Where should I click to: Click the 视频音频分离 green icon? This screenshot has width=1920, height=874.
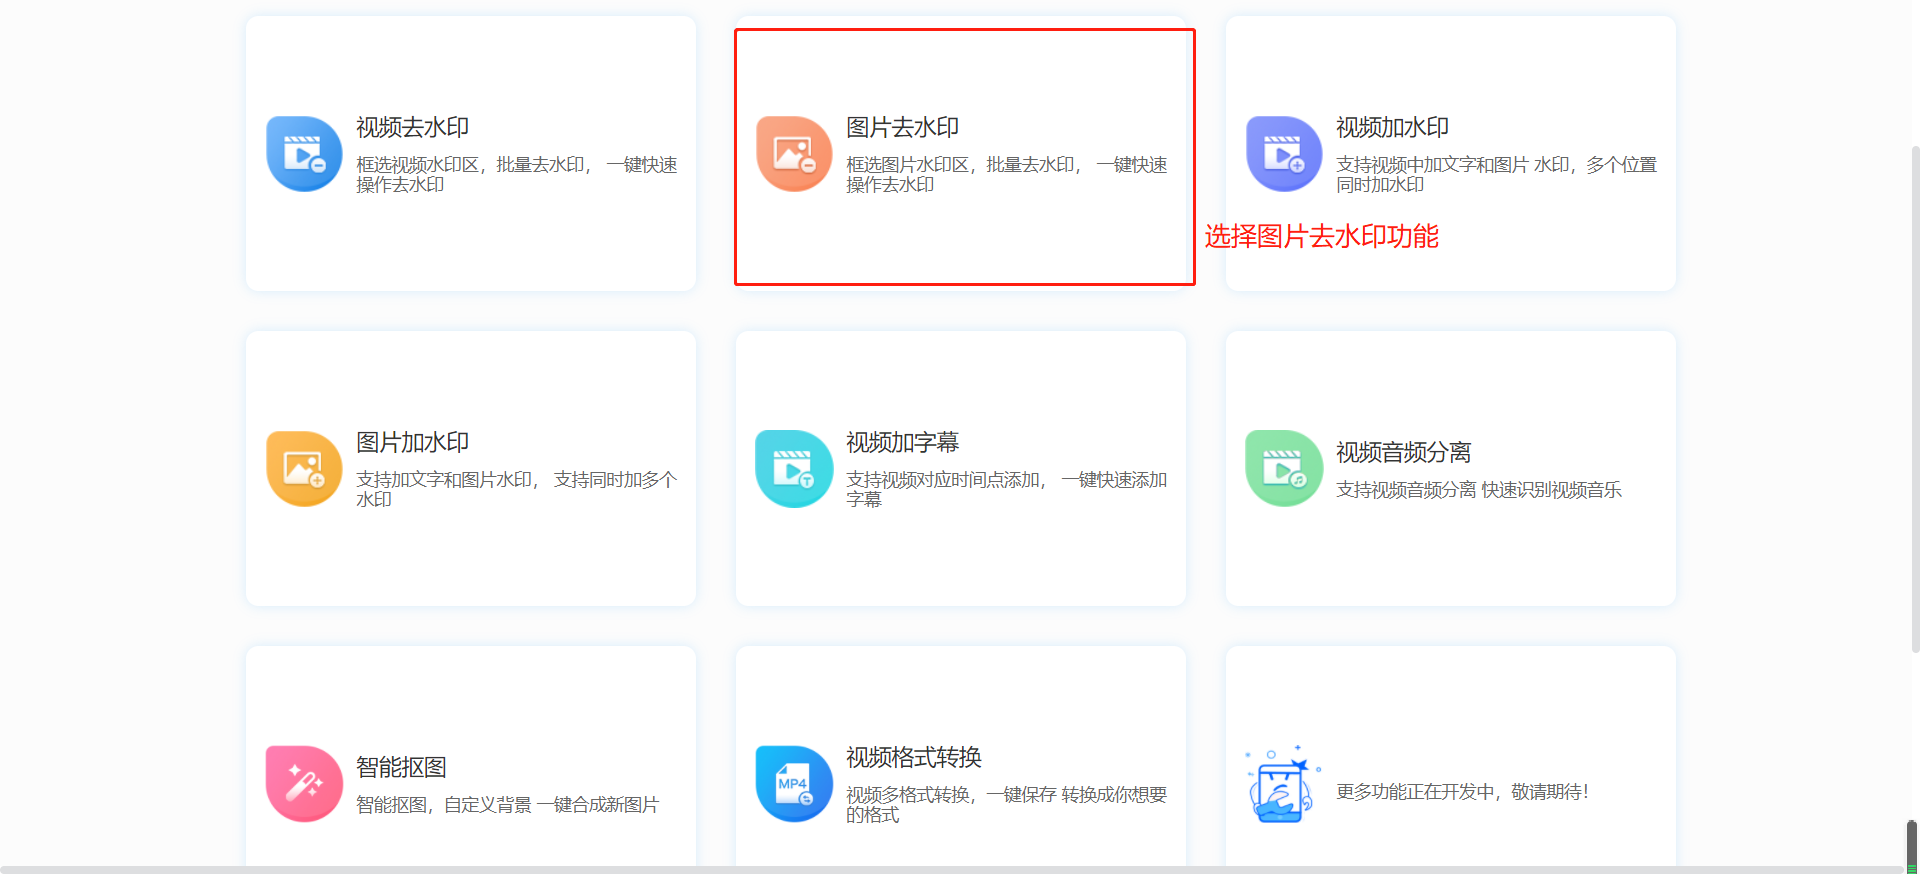1284,469
